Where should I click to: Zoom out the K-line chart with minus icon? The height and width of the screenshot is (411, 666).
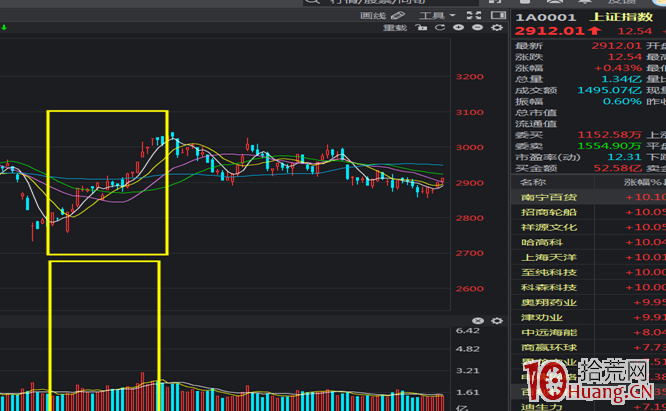(x=477, y=28)
